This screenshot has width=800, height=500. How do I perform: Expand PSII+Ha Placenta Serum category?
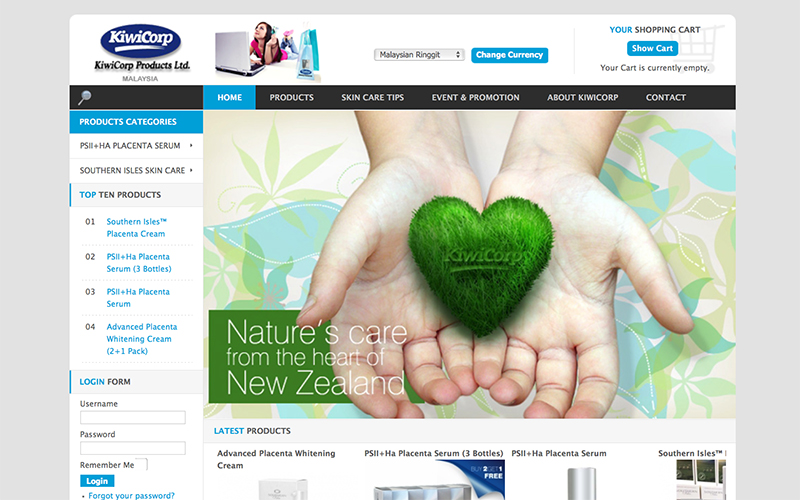[135, 146]
